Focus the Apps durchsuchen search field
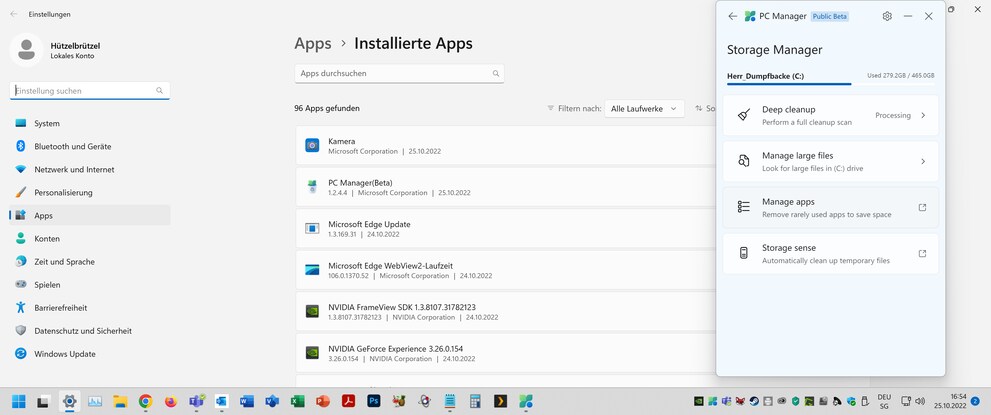 (399, 73)
